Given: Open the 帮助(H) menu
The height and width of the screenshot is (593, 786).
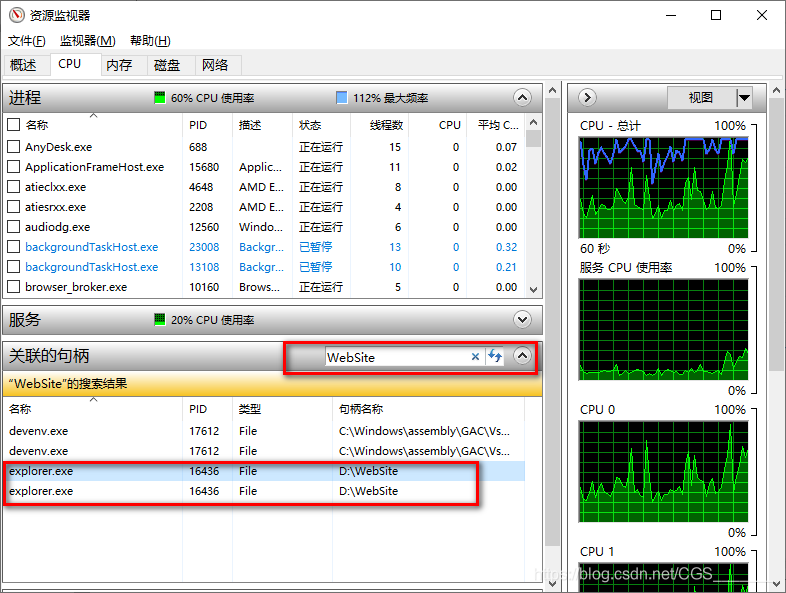Looking at the screenshot, I should [150, 41].
